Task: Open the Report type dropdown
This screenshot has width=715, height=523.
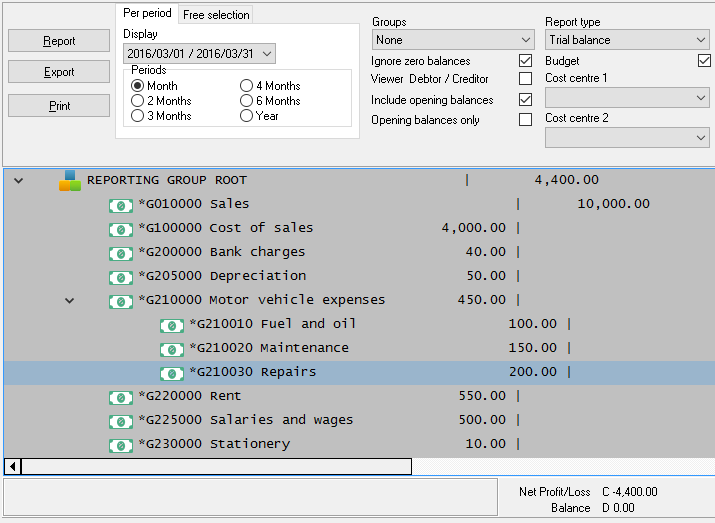Action: [x=627, y=40]
